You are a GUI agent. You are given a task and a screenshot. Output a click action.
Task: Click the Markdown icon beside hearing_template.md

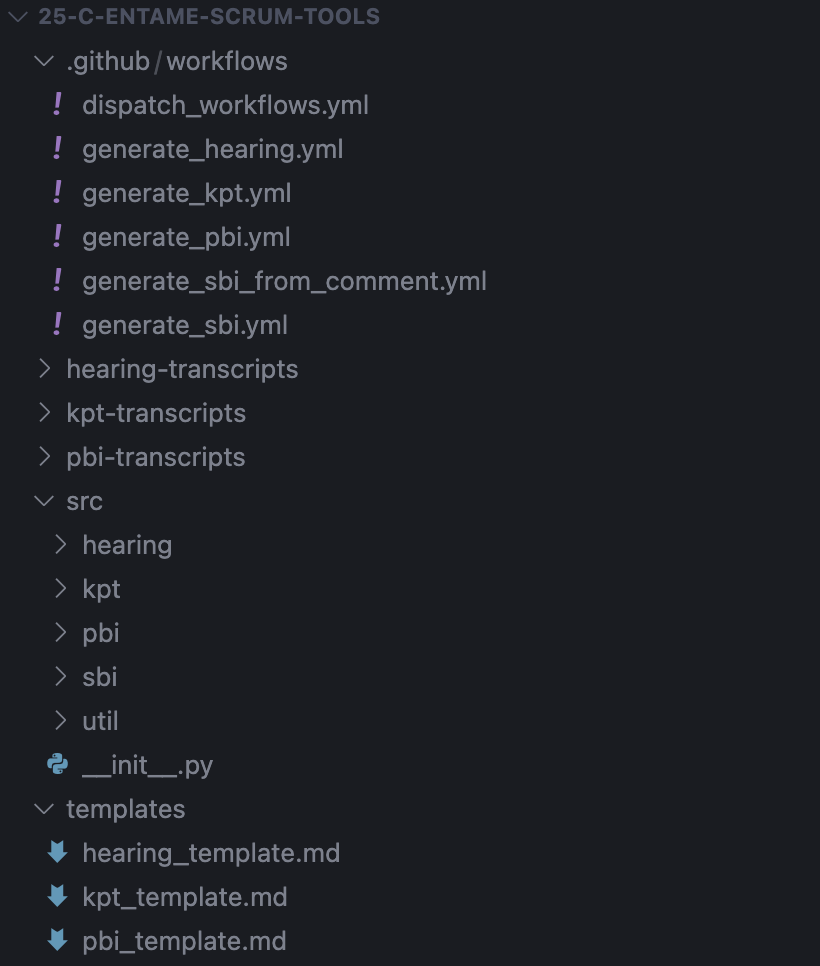(57, 852)
